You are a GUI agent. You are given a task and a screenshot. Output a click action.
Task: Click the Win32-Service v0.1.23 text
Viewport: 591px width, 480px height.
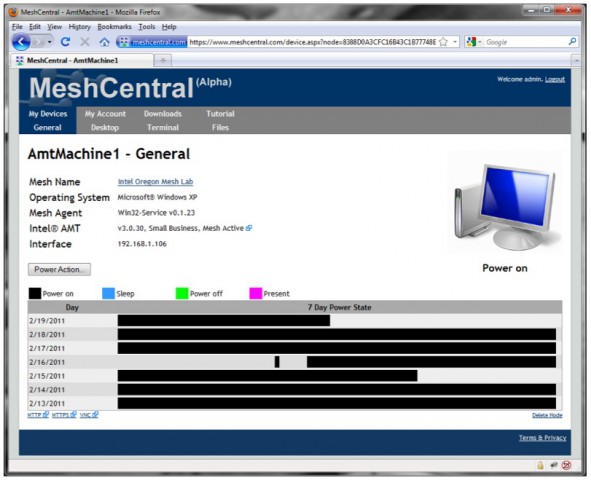click(x=156, y=212)
